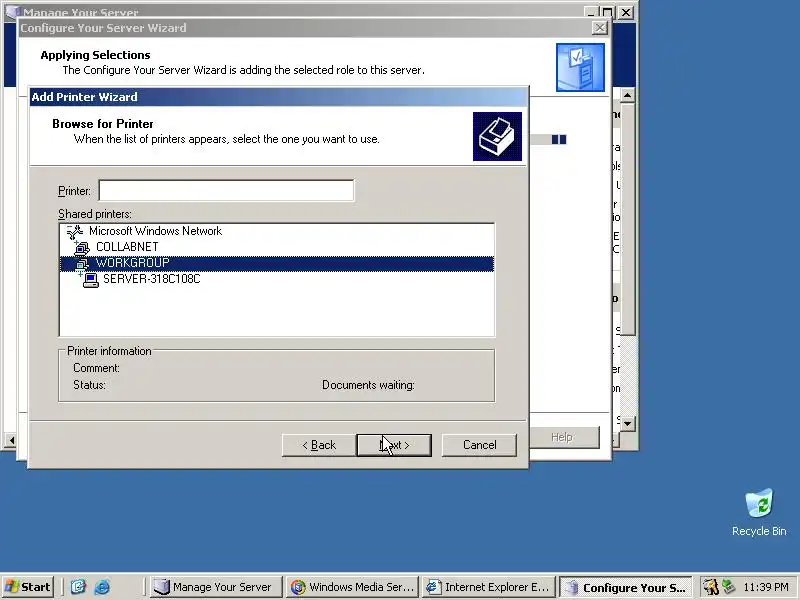
Task: Expand the COLLABNET plus sign
Action: click(76, 243)
